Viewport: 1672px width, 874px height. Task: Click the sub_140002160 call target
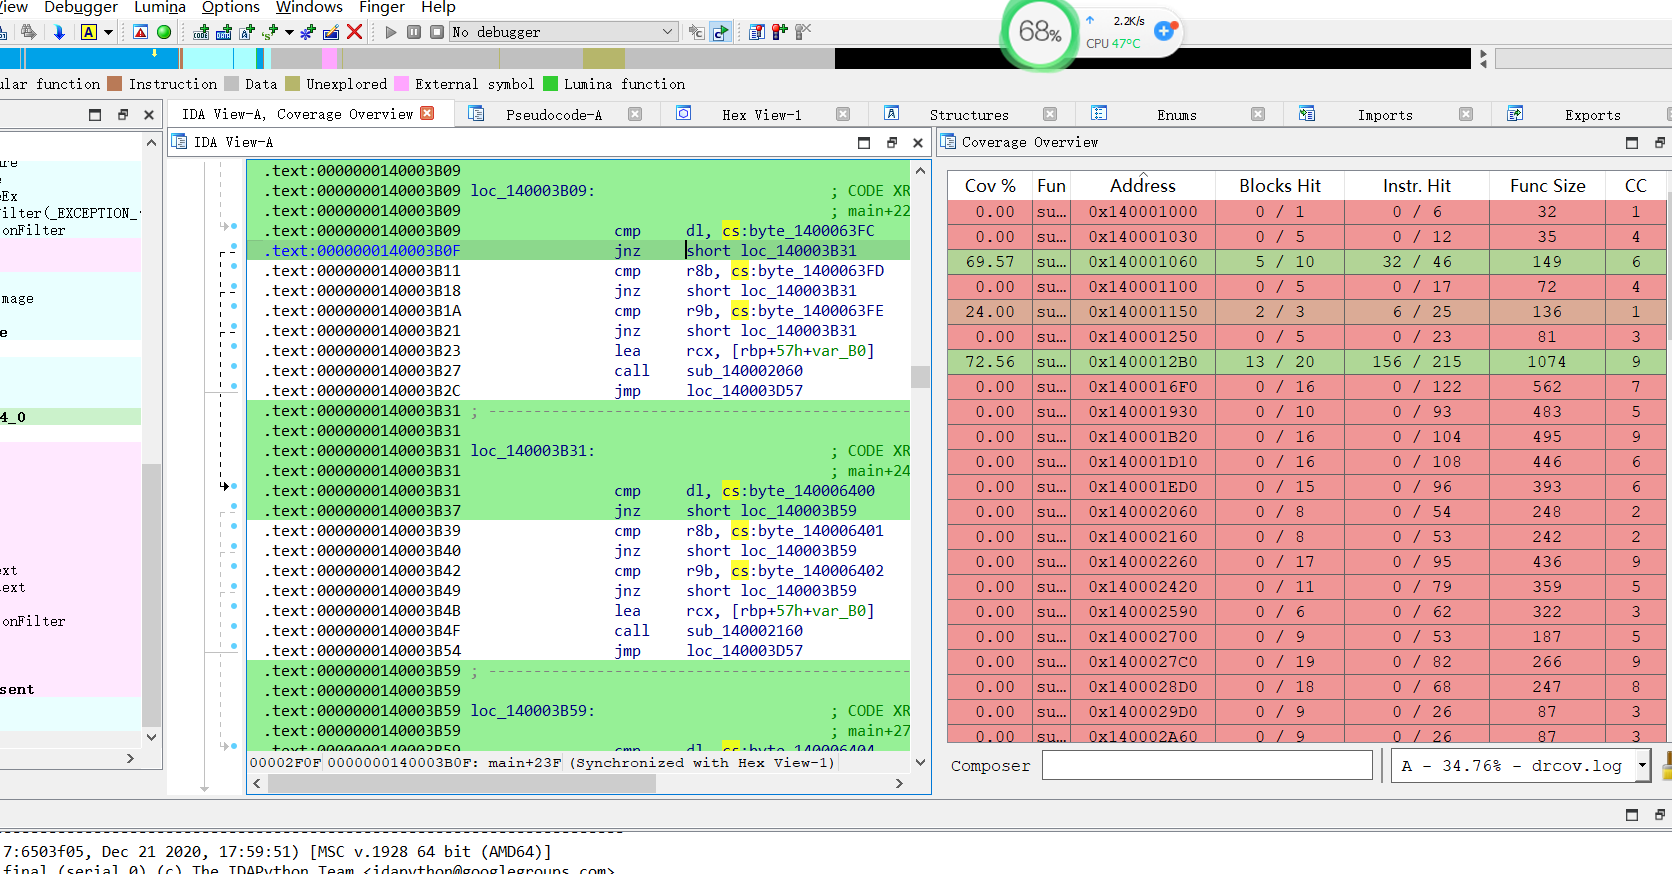pos(744,631)
